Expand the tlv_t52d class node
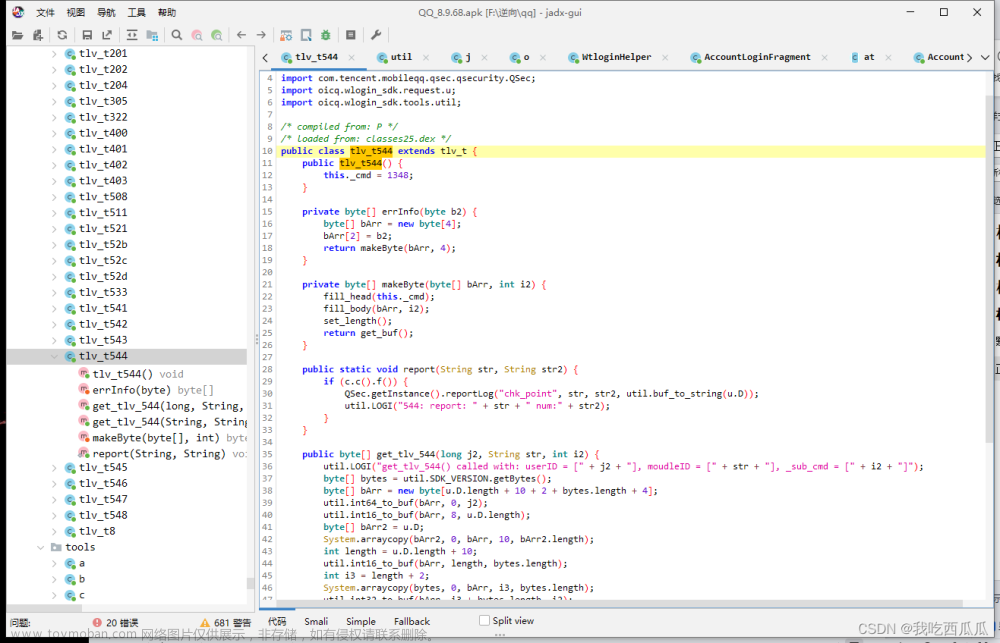1000x643 pixels. (54, 277)
